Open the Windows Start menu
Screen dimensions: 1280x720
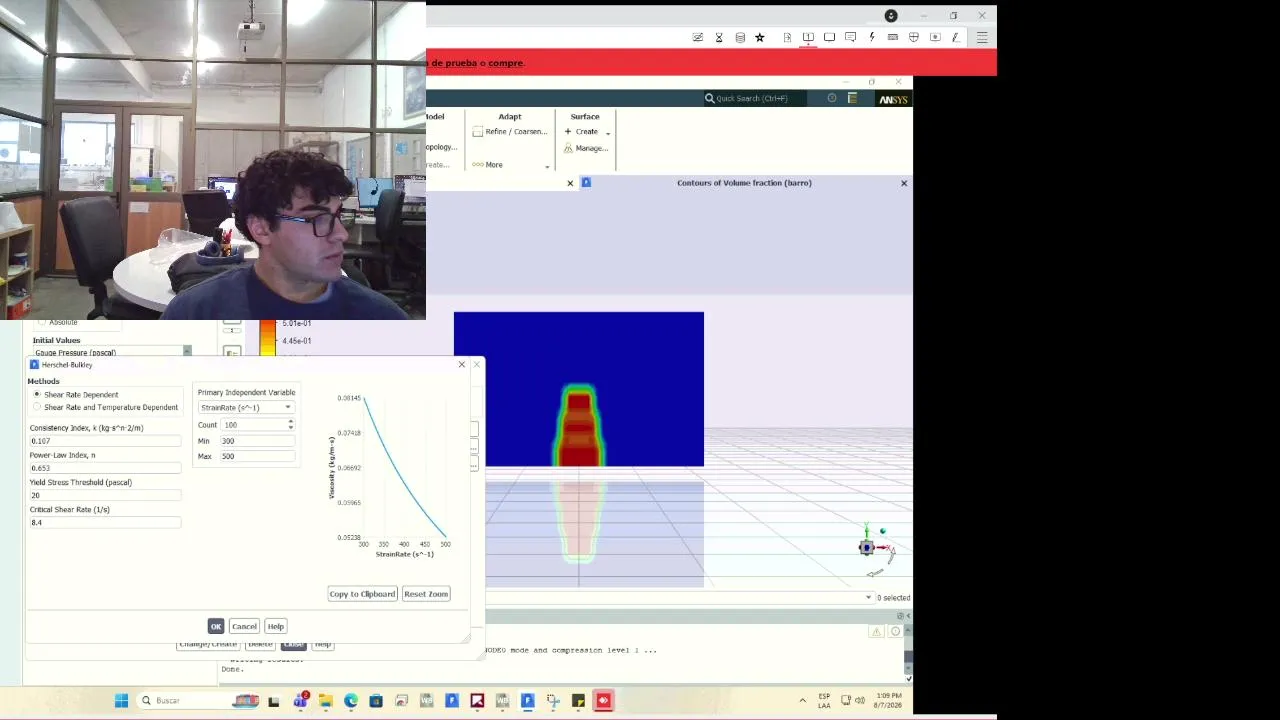[x=121, y=701]
